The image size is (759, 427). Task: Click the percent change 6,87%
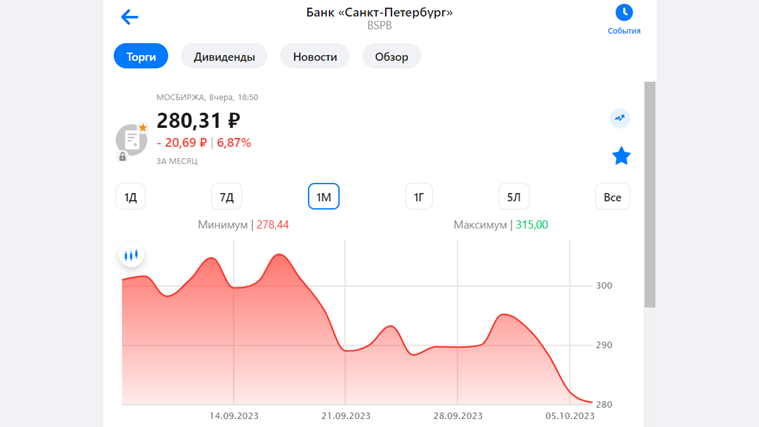click(234, 143)
